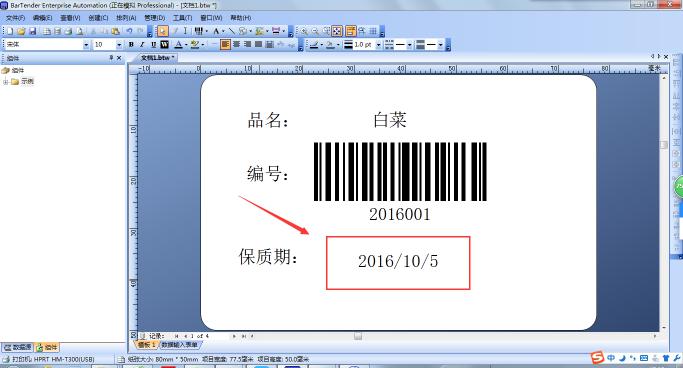Open the font size dropdown
Viewport: 683px width, 368px height.
click(119, 44)
